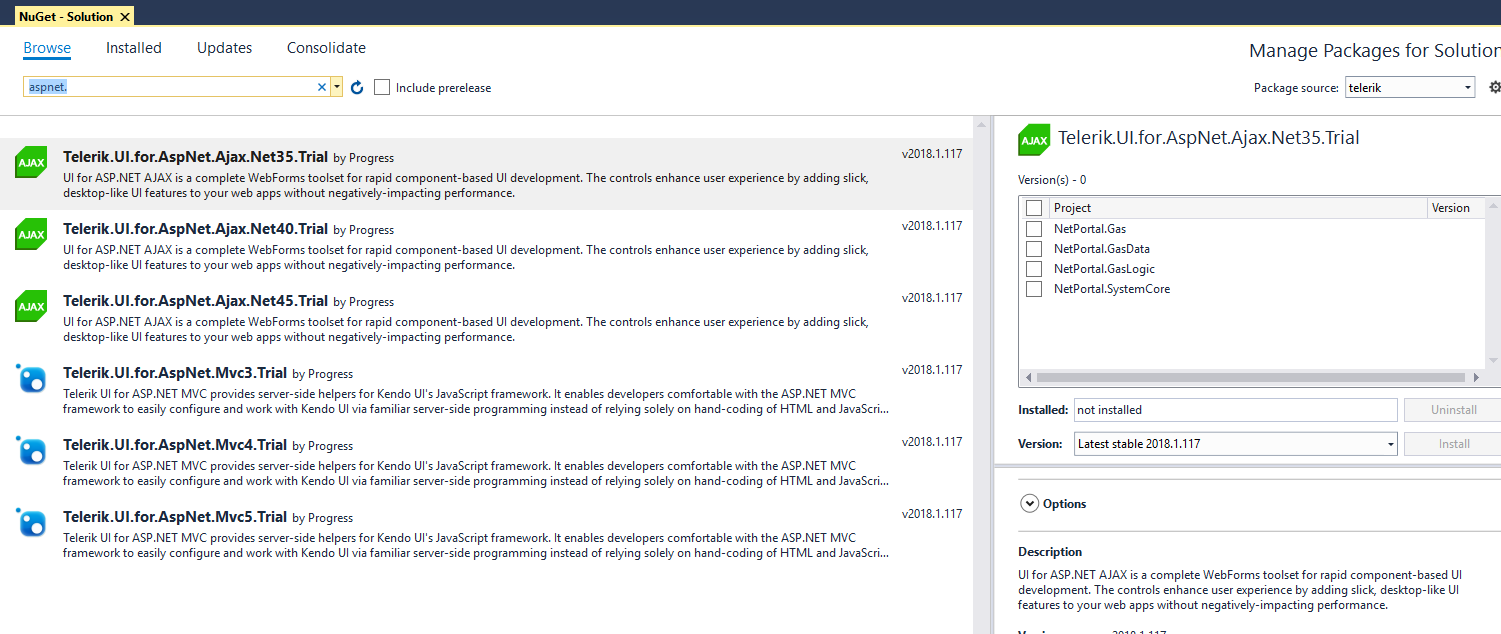
Task: Click Manage Packages for Solution heading
Action: (x=1374, y=51)
